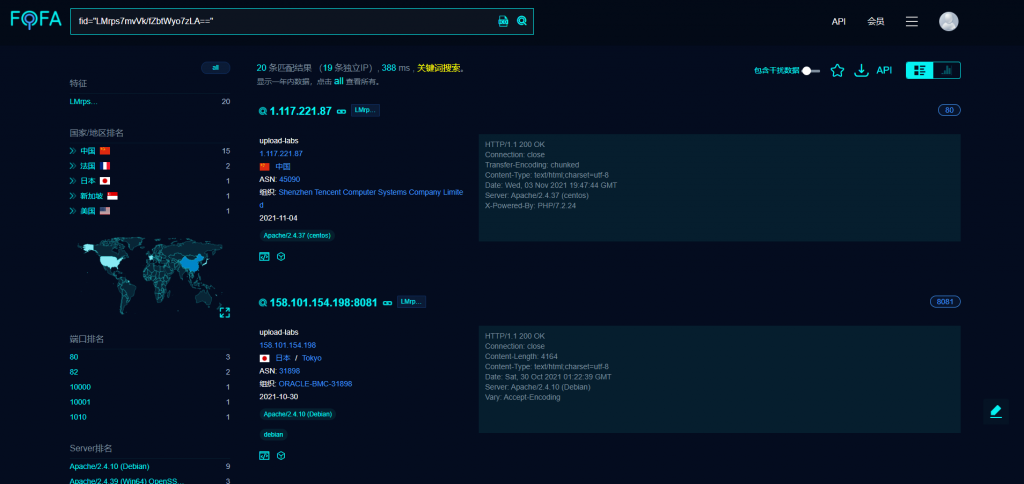1024x484 pixels.
Task: Click search icon before 158.101.154.198:8081
Action: [263, 302]
